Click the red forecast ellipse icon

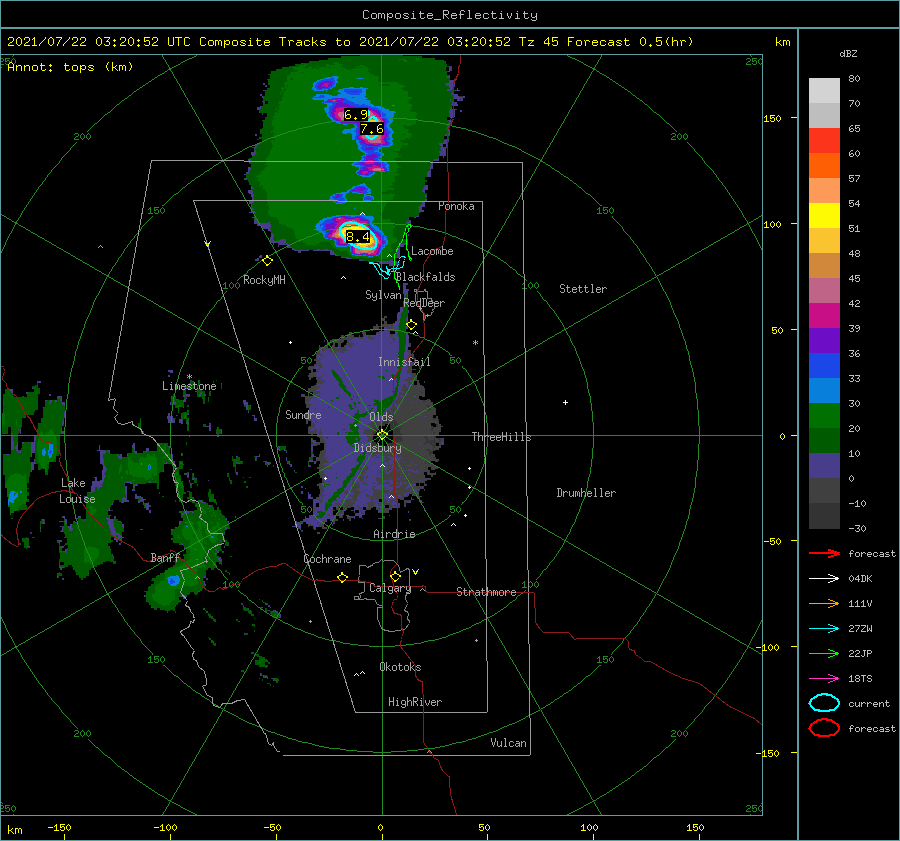824,728
